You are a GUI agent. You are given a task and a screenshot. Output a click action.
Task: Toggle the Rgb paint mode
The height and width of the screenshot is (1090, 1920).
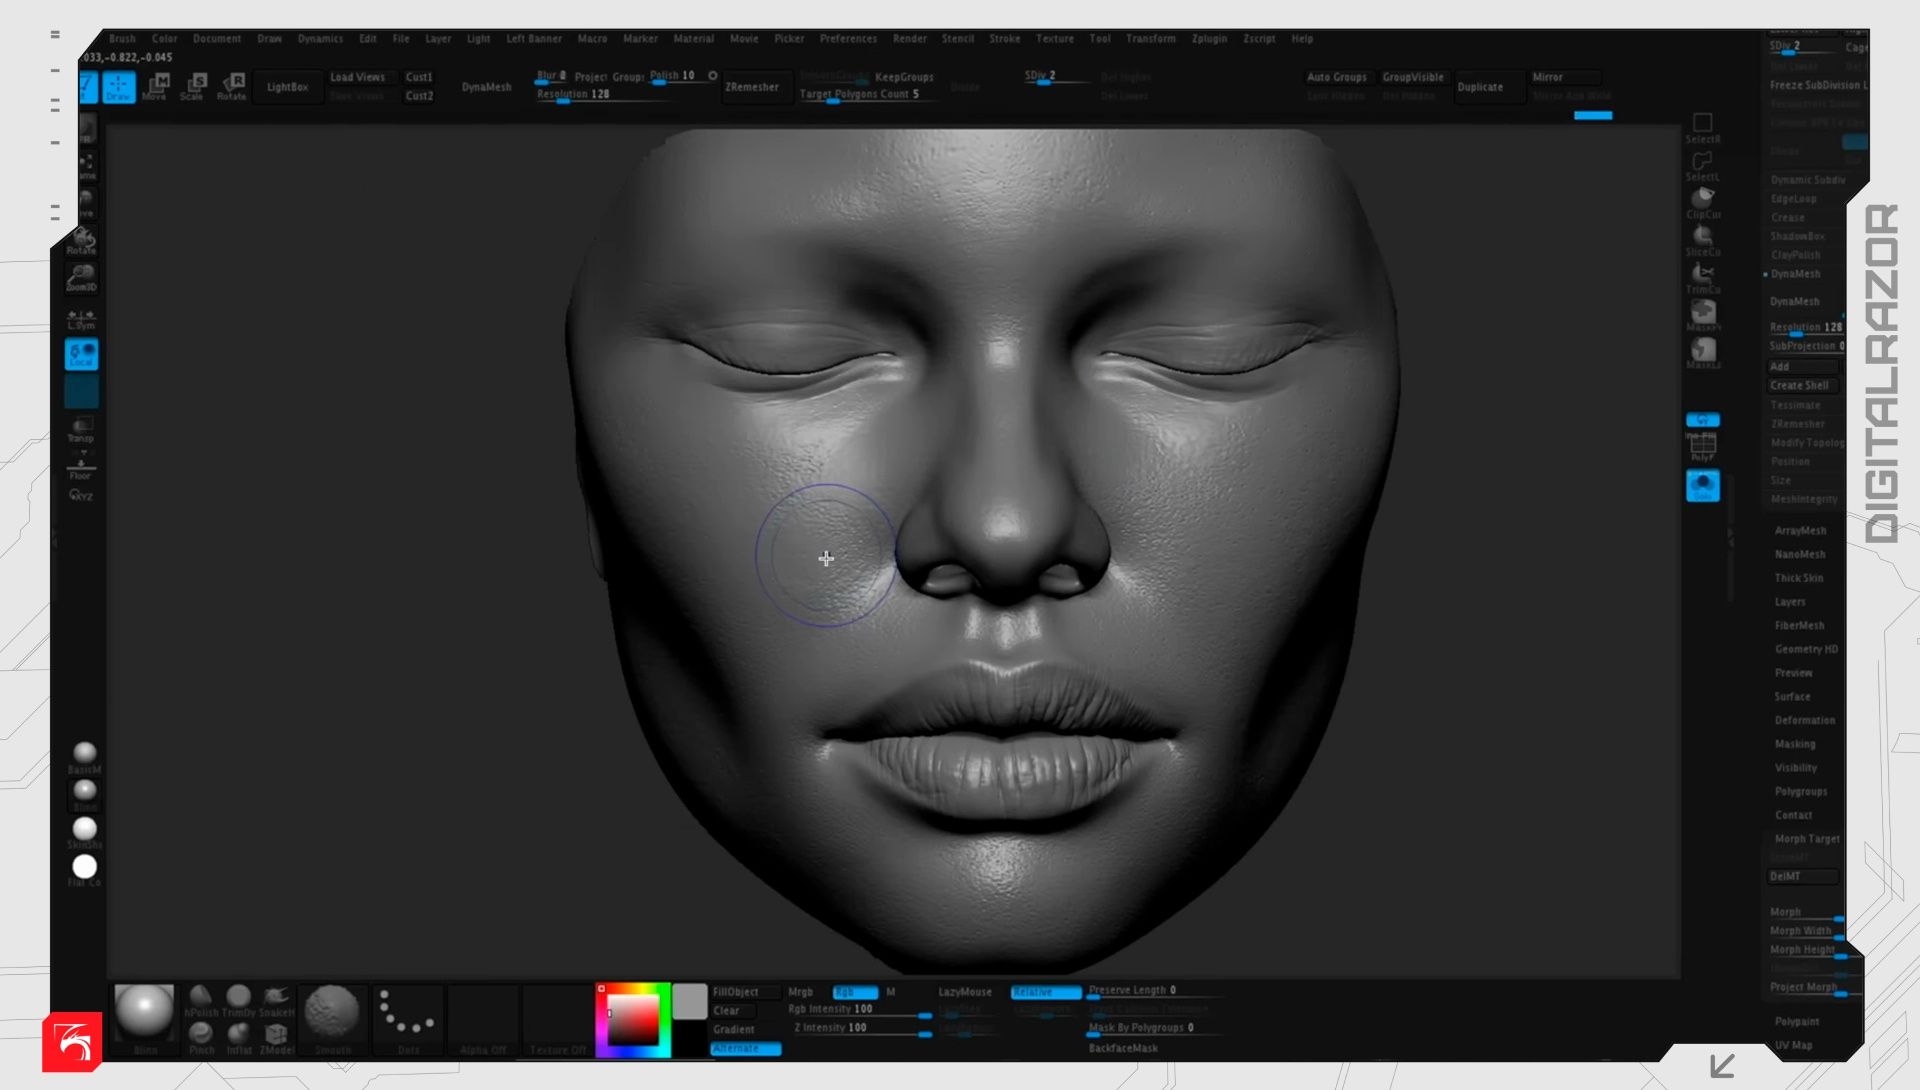855,992
